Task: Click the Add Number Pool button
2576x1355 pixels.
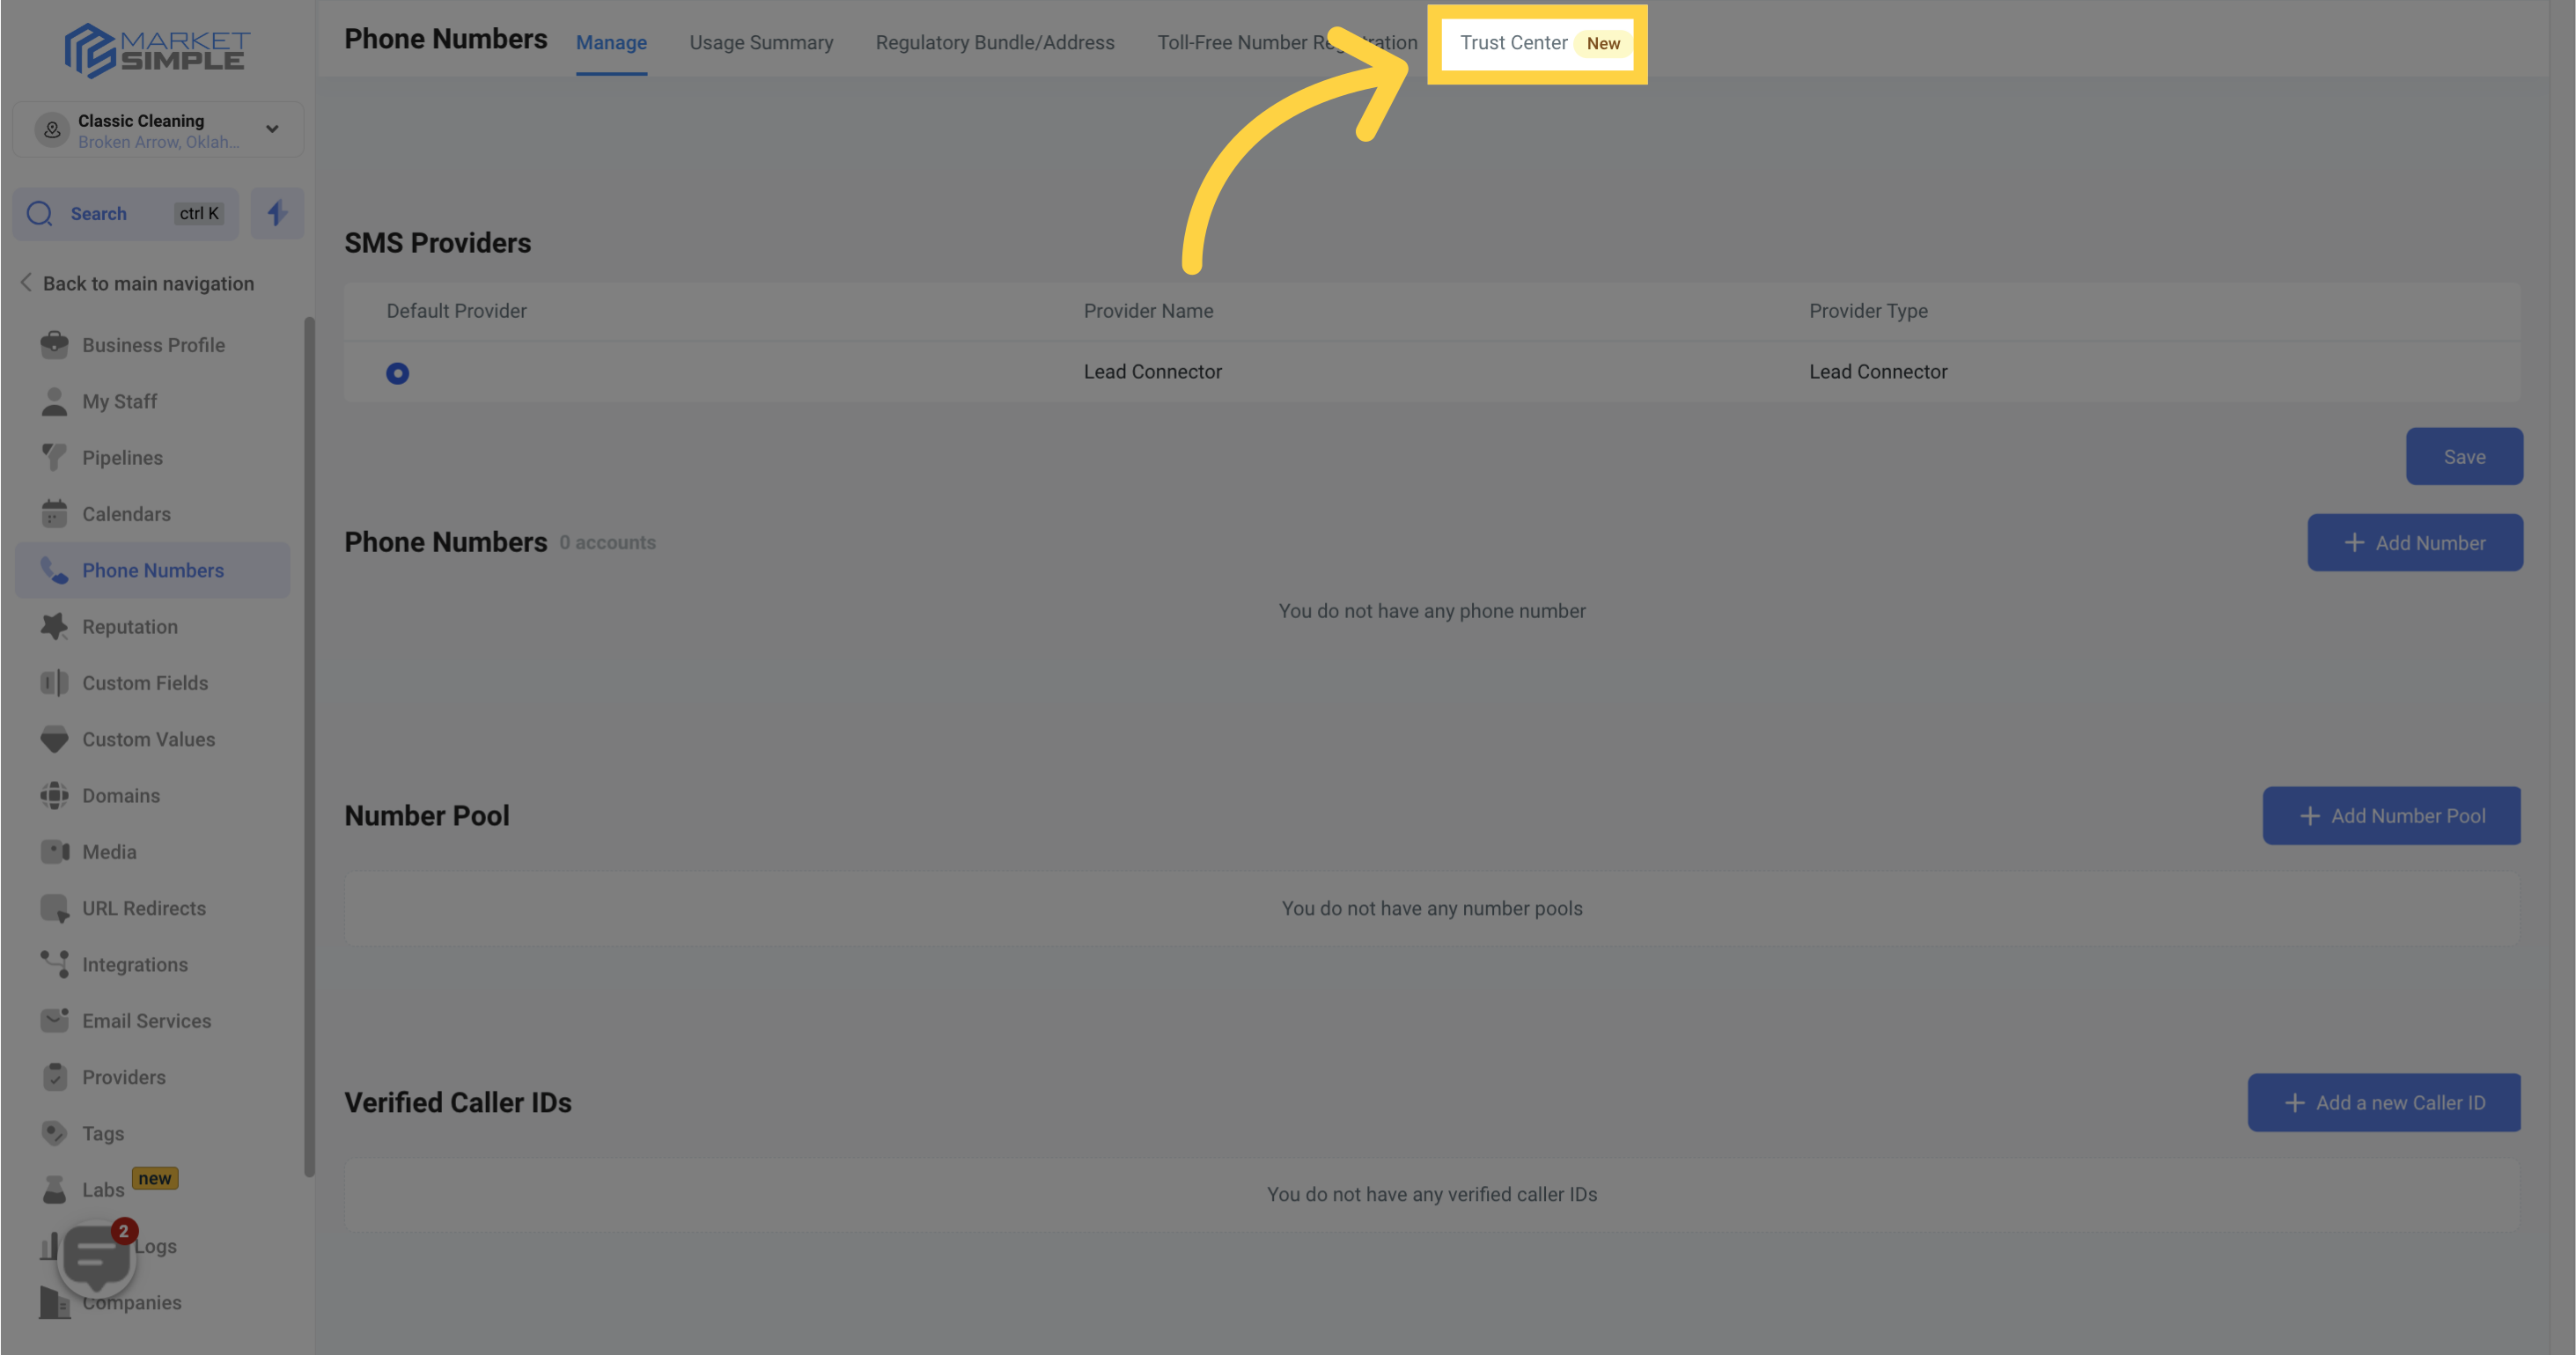Action: (2391, 816)
